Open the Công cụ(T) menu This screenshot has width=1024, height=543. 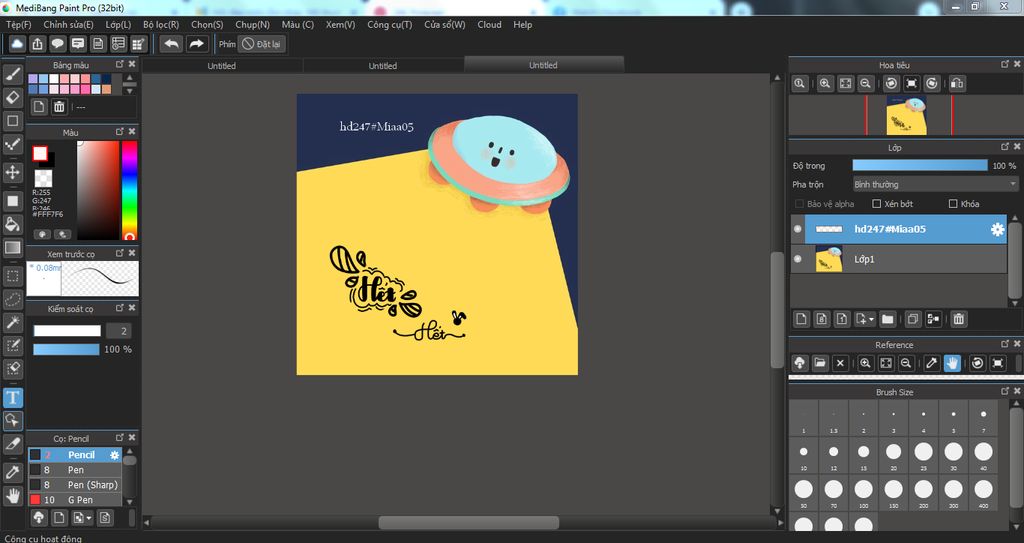pyautogui.click(x=389, y=25)
